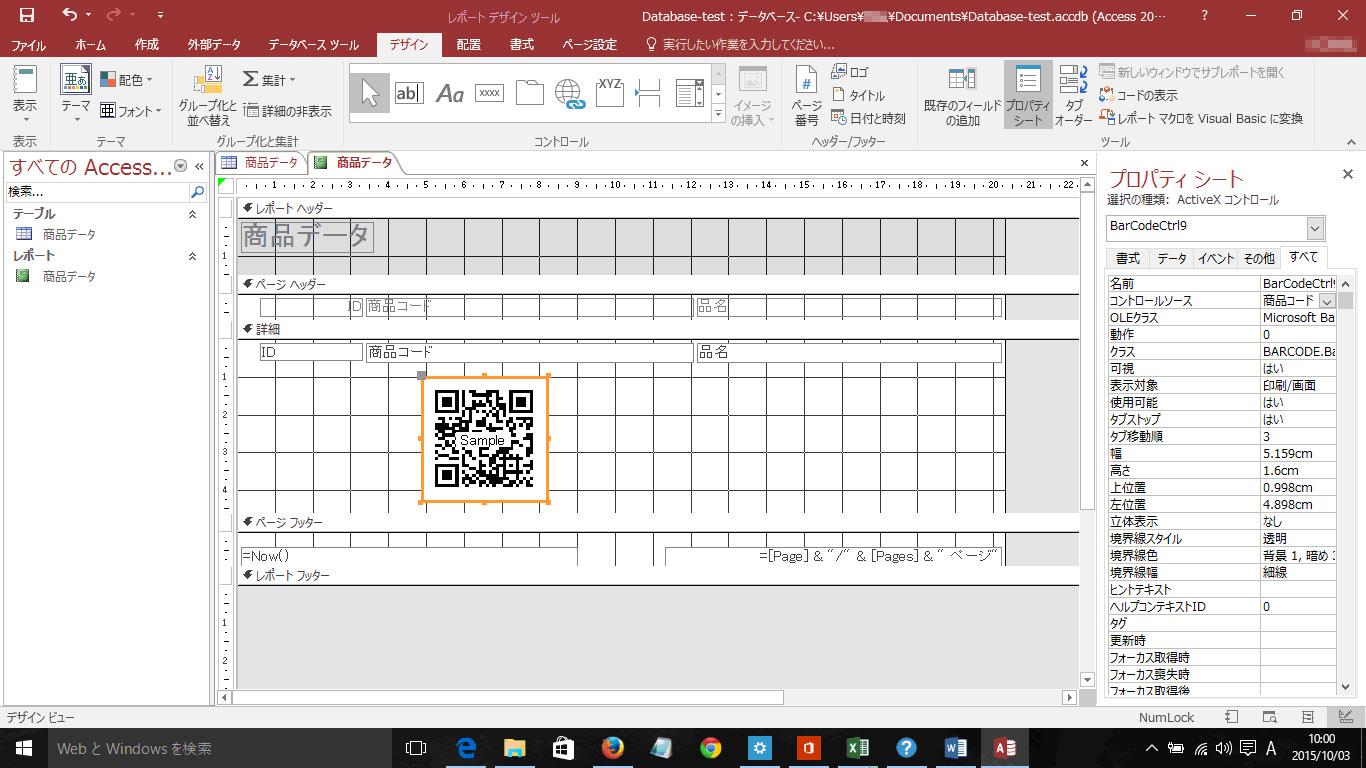1366x768 pixels.
Task: Click コードの表示 view code
Action: coord(1138,95)
